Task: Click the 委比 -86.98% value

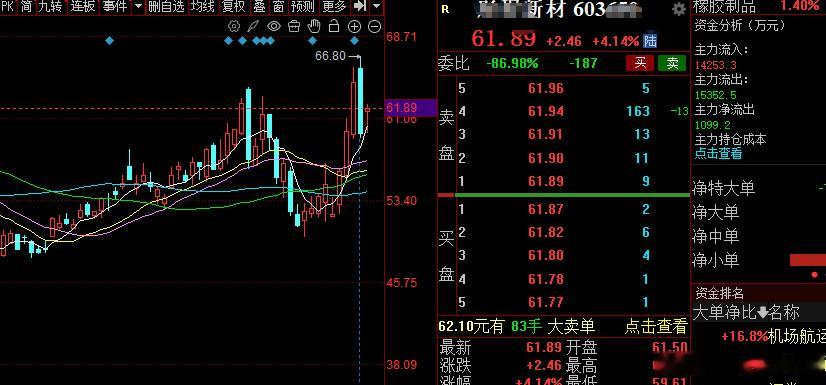Action: (513, 64)
